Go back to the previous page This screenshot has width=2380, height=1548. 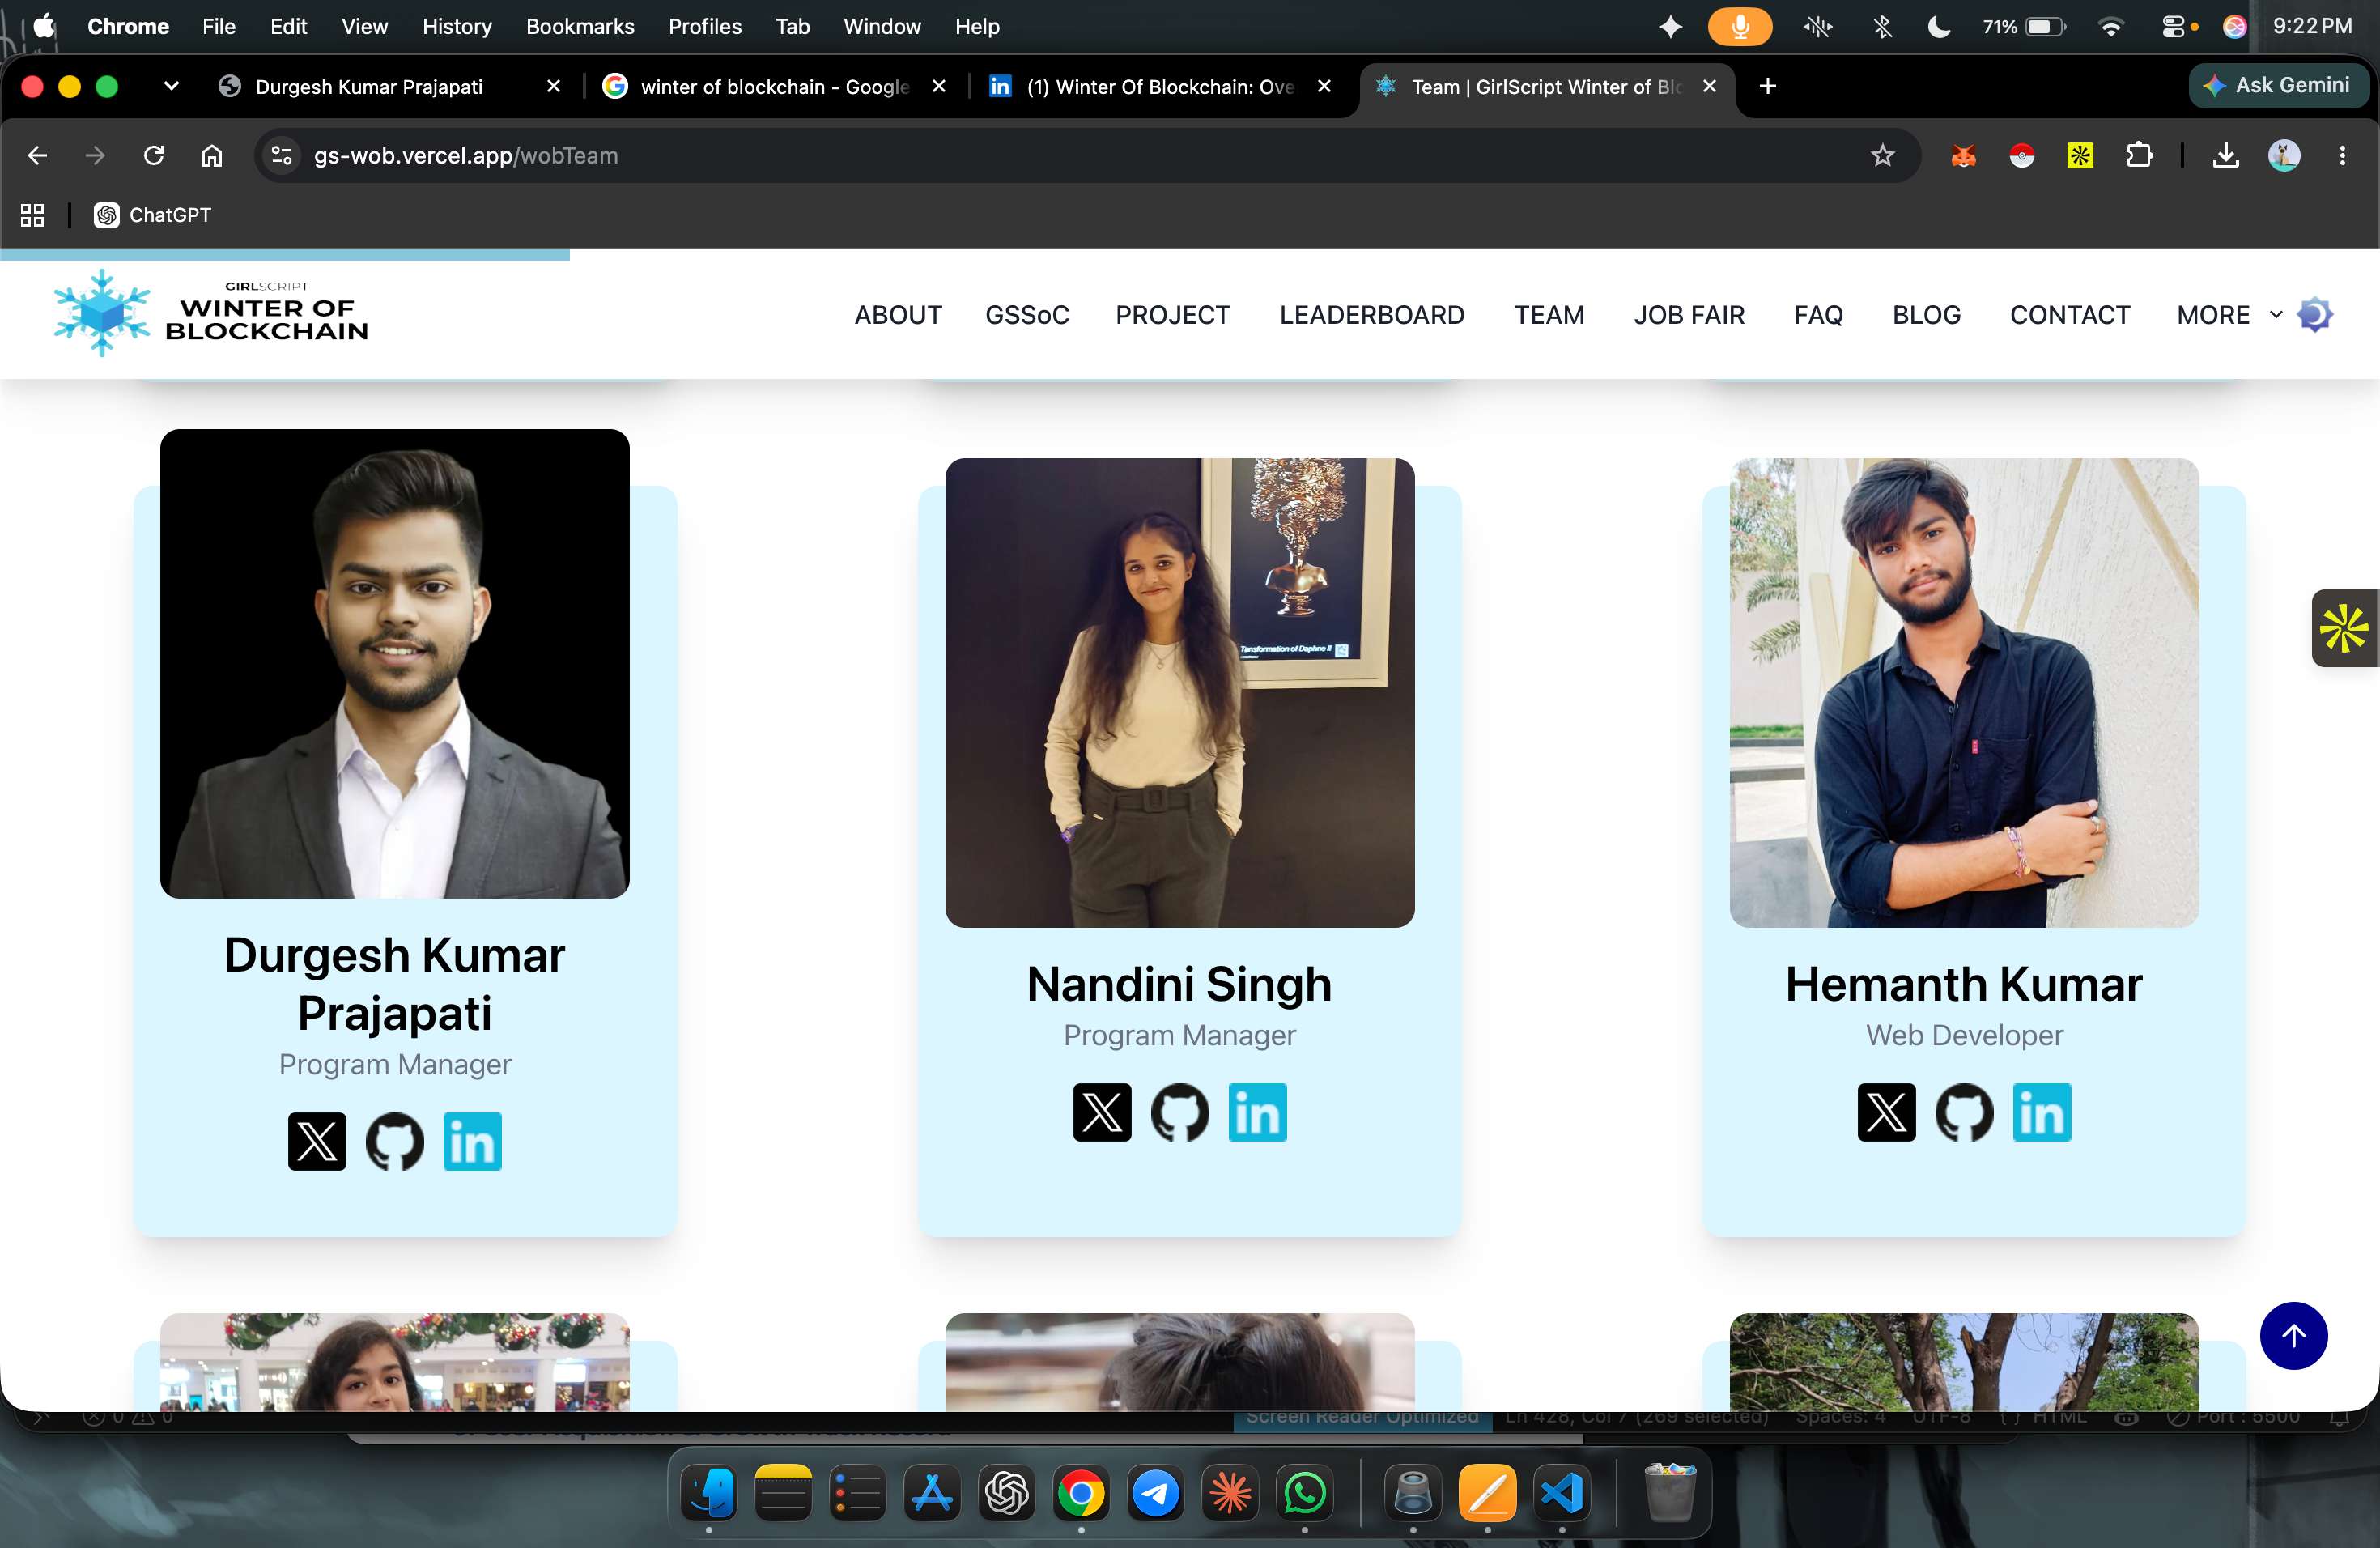(x=37, y=156)
